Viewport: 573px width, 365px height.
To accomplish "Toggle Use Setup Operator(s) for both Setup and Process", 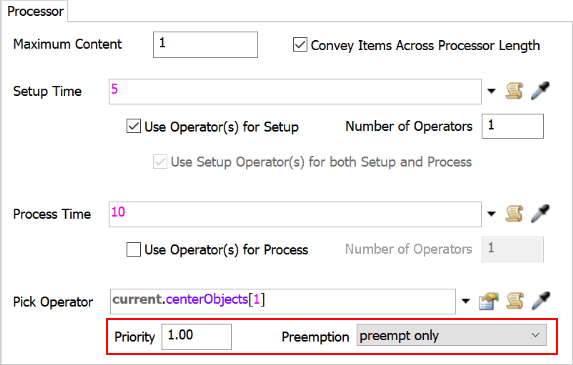I will (x=160, y=162).
